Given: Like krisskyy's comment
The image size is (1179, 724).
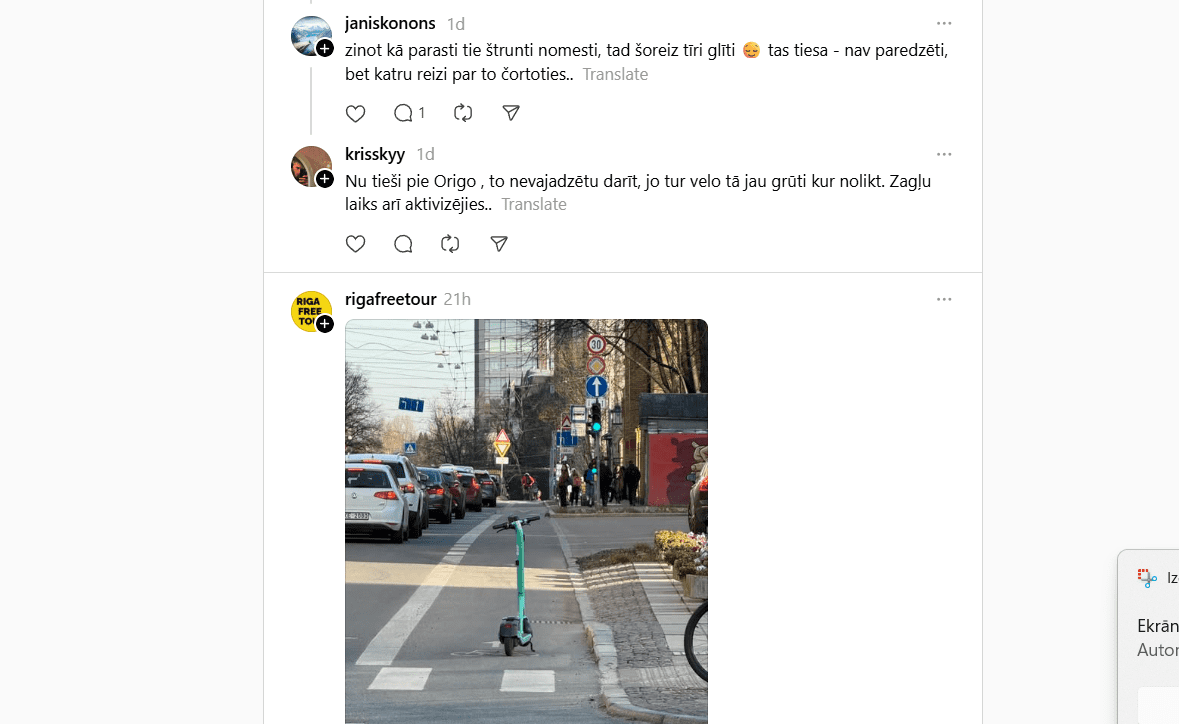Looking at the screenshot, I should tap(356, 244).
